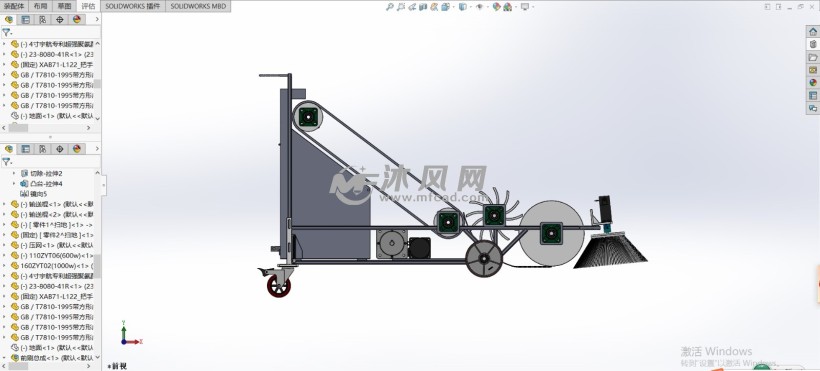The image size is (820, 371).
Task: Expand the 110ZYT06(600w) component node
Action: click(x=4, y=255)
